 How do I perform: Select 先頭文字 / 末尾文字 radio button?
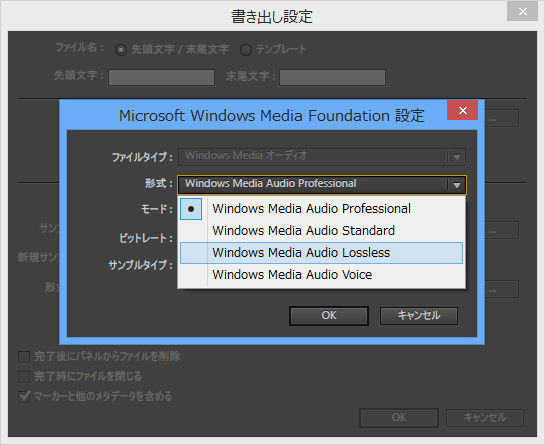[x=121, y=50]
